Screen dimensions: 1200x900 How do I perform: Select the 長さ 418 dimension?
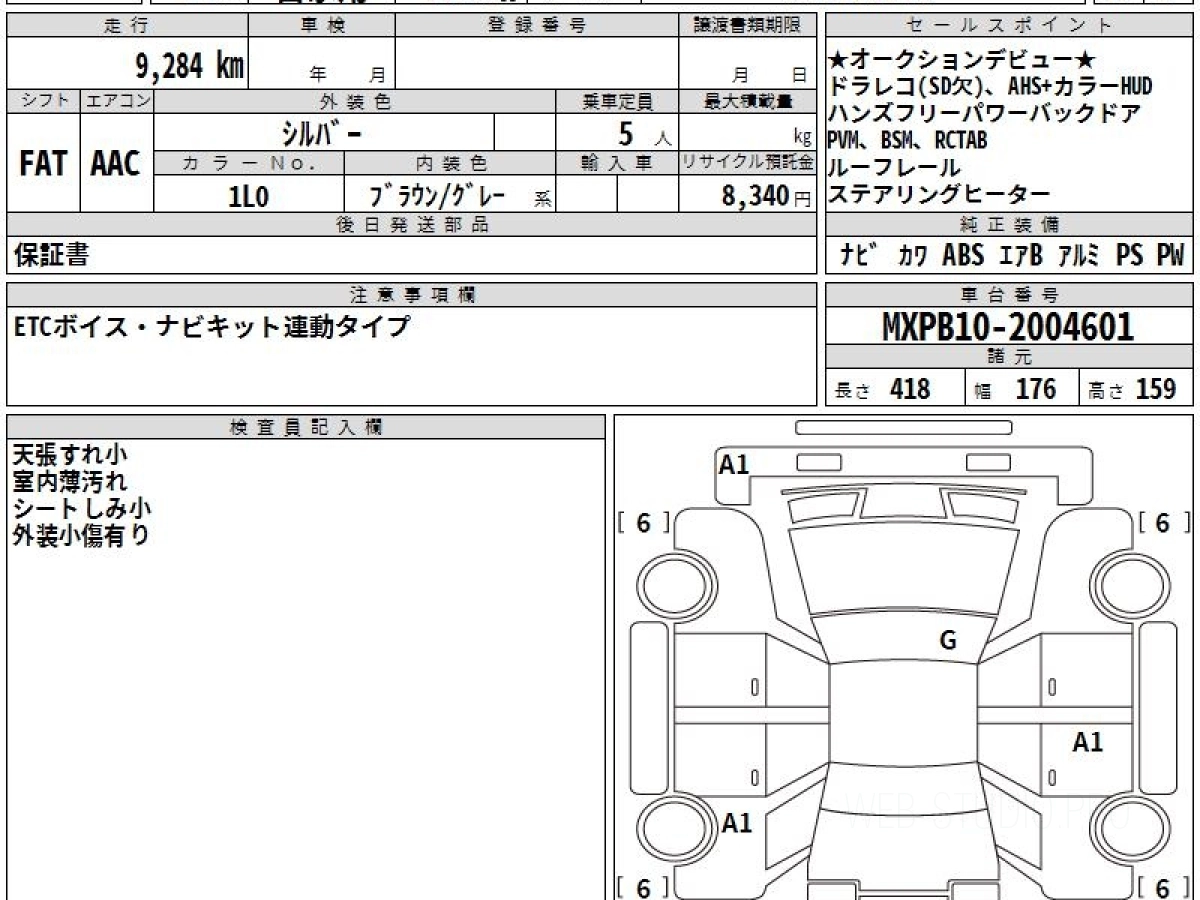(x=882, y=389)
